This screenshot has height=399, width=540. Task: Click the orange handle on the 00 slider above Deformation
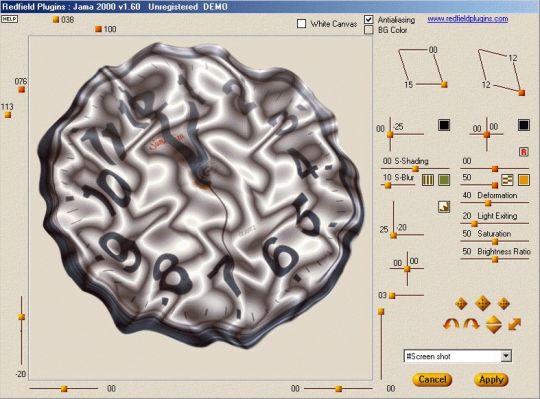click(x=495, y=169)
